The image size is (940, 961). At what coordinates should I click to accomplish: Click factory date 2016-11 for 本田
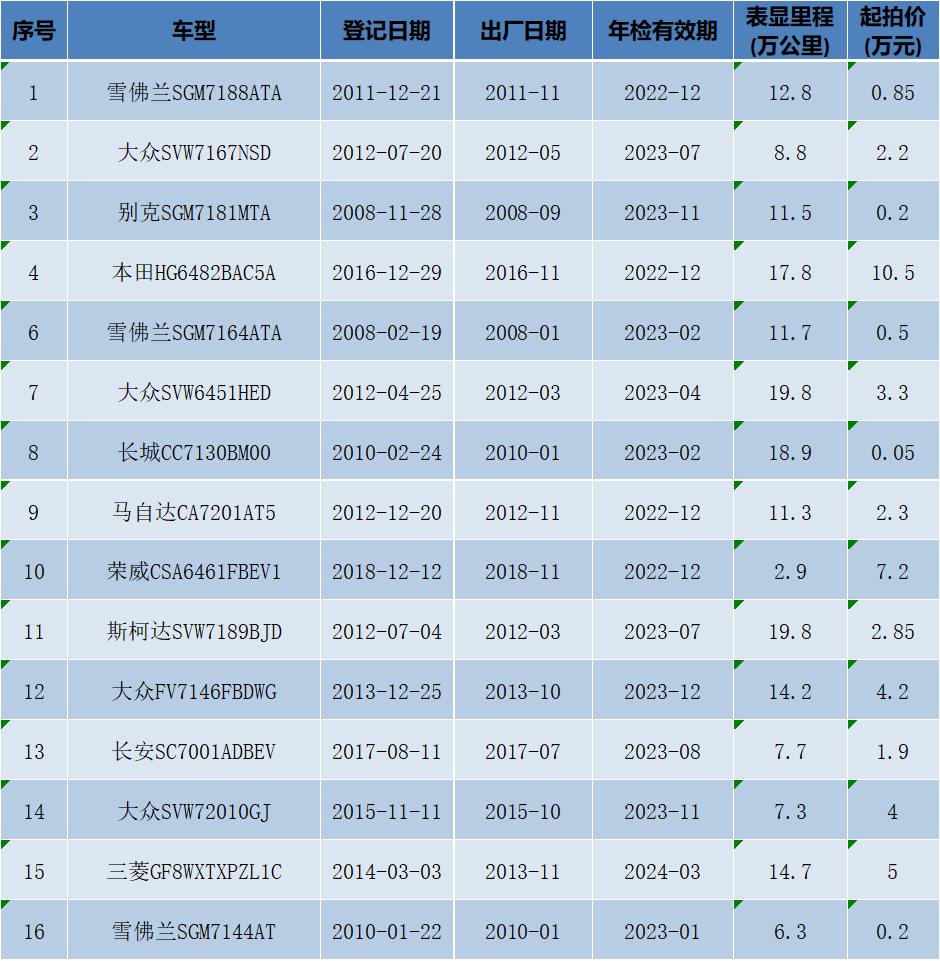tap(523, 272)
